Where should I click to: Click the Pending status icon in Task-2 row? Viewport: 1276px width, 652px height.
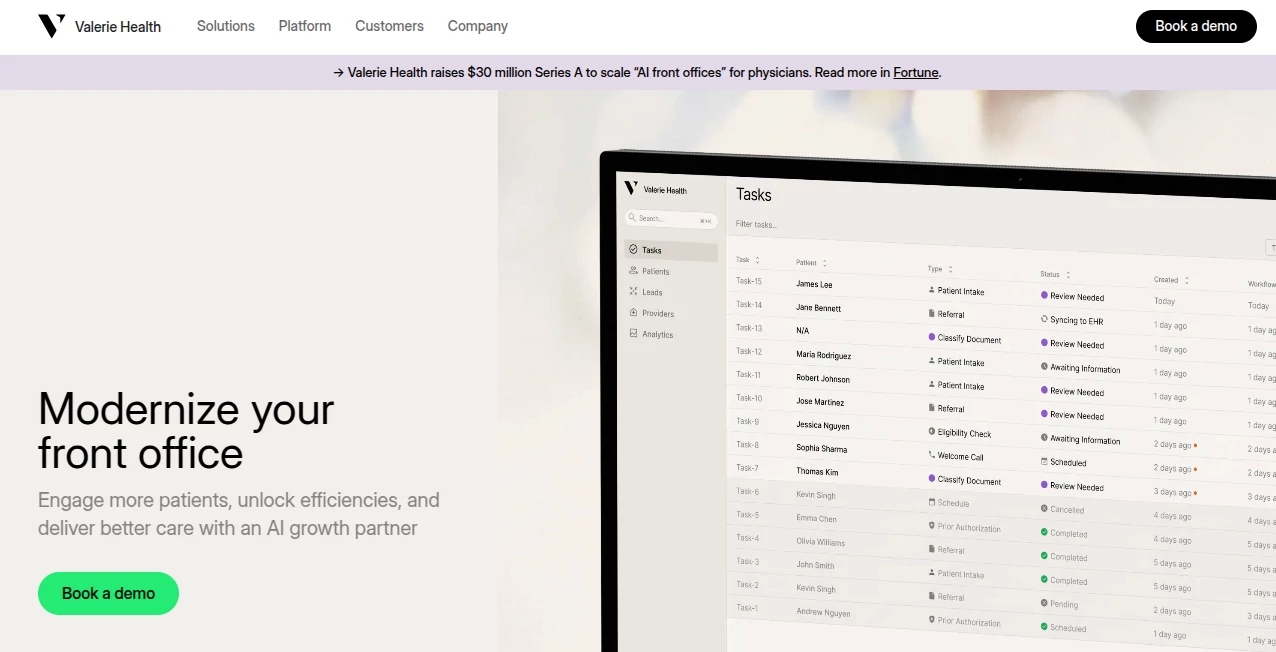(1044, 603)
